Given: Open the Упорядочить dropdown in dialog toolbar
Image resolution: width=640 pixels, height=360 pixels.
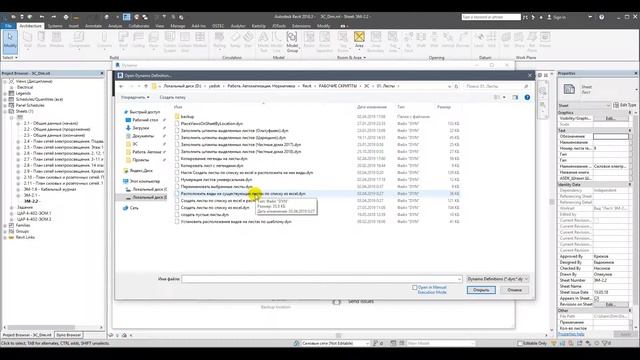Looking at the screenshot, I should click(135, 97).
